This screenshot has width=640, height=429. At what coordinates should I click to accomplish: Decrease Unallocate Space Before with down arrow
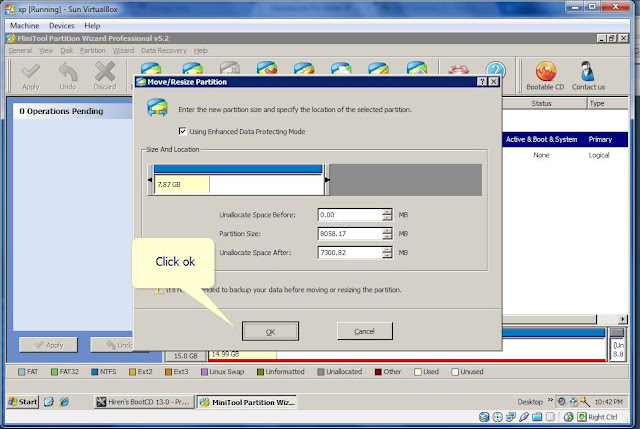[387, 218]
